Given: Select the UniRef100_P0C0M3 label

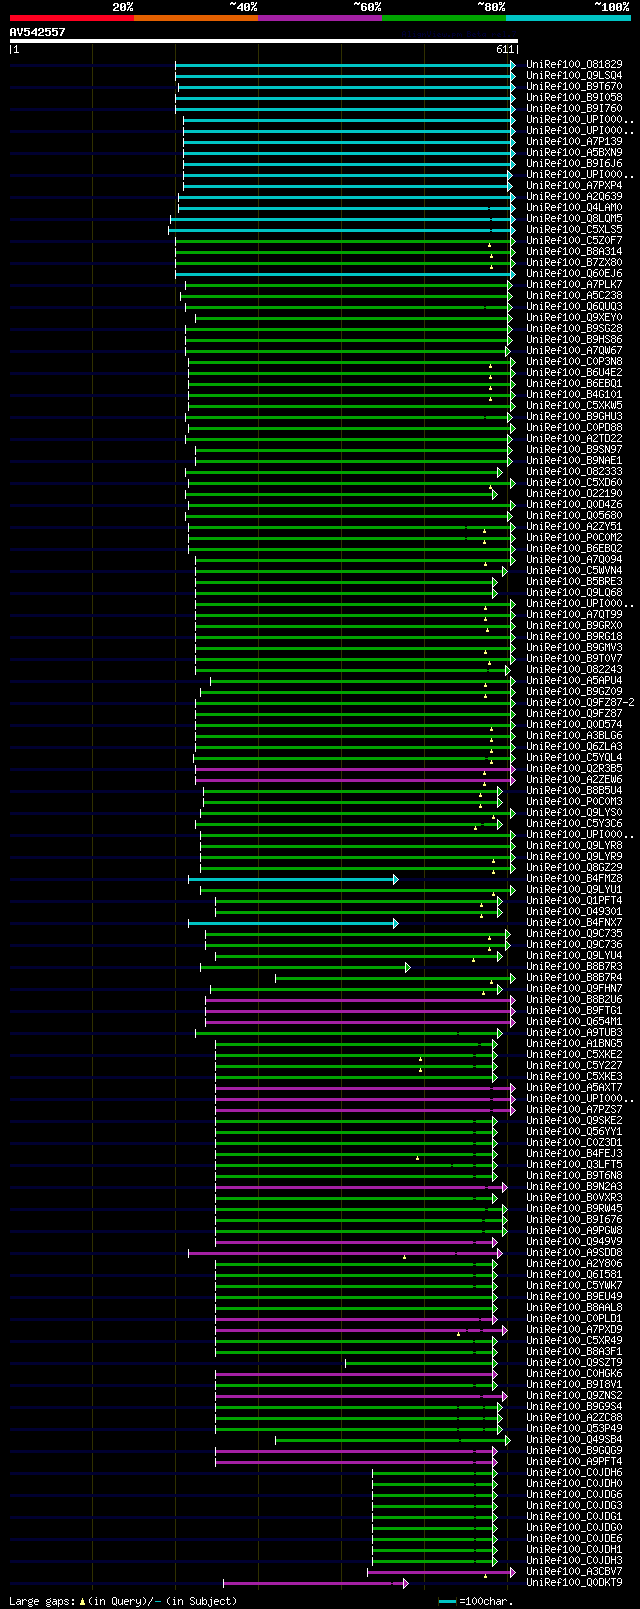Looking at the screenshot, I should coord(574,802).
